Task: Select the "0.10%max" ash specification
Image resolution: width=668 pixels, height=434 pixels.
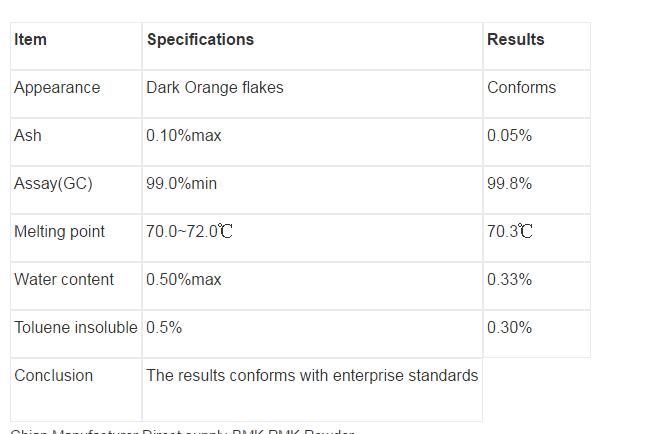Action: click(184, 136)
